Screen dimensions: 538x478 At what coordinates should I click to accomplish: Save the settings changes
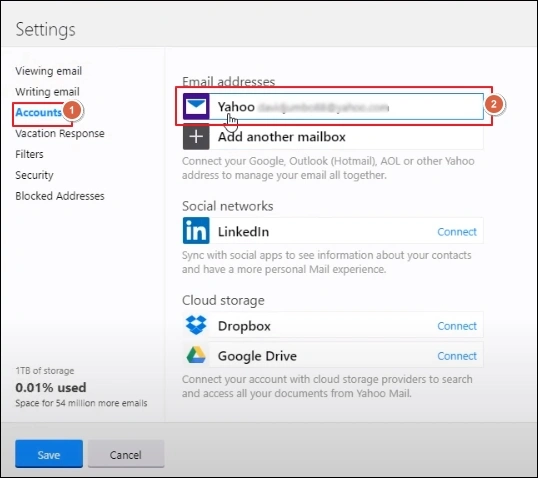49,454
